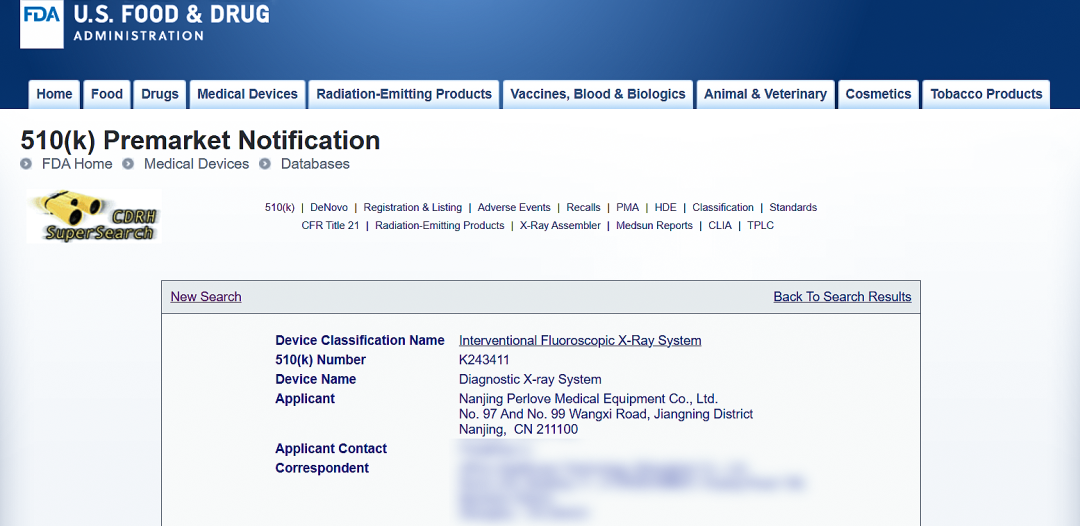Open the CDRH SuperSearch binoculars image
The width and height of the screenshot is (1080, 526).
pos(94,216)
